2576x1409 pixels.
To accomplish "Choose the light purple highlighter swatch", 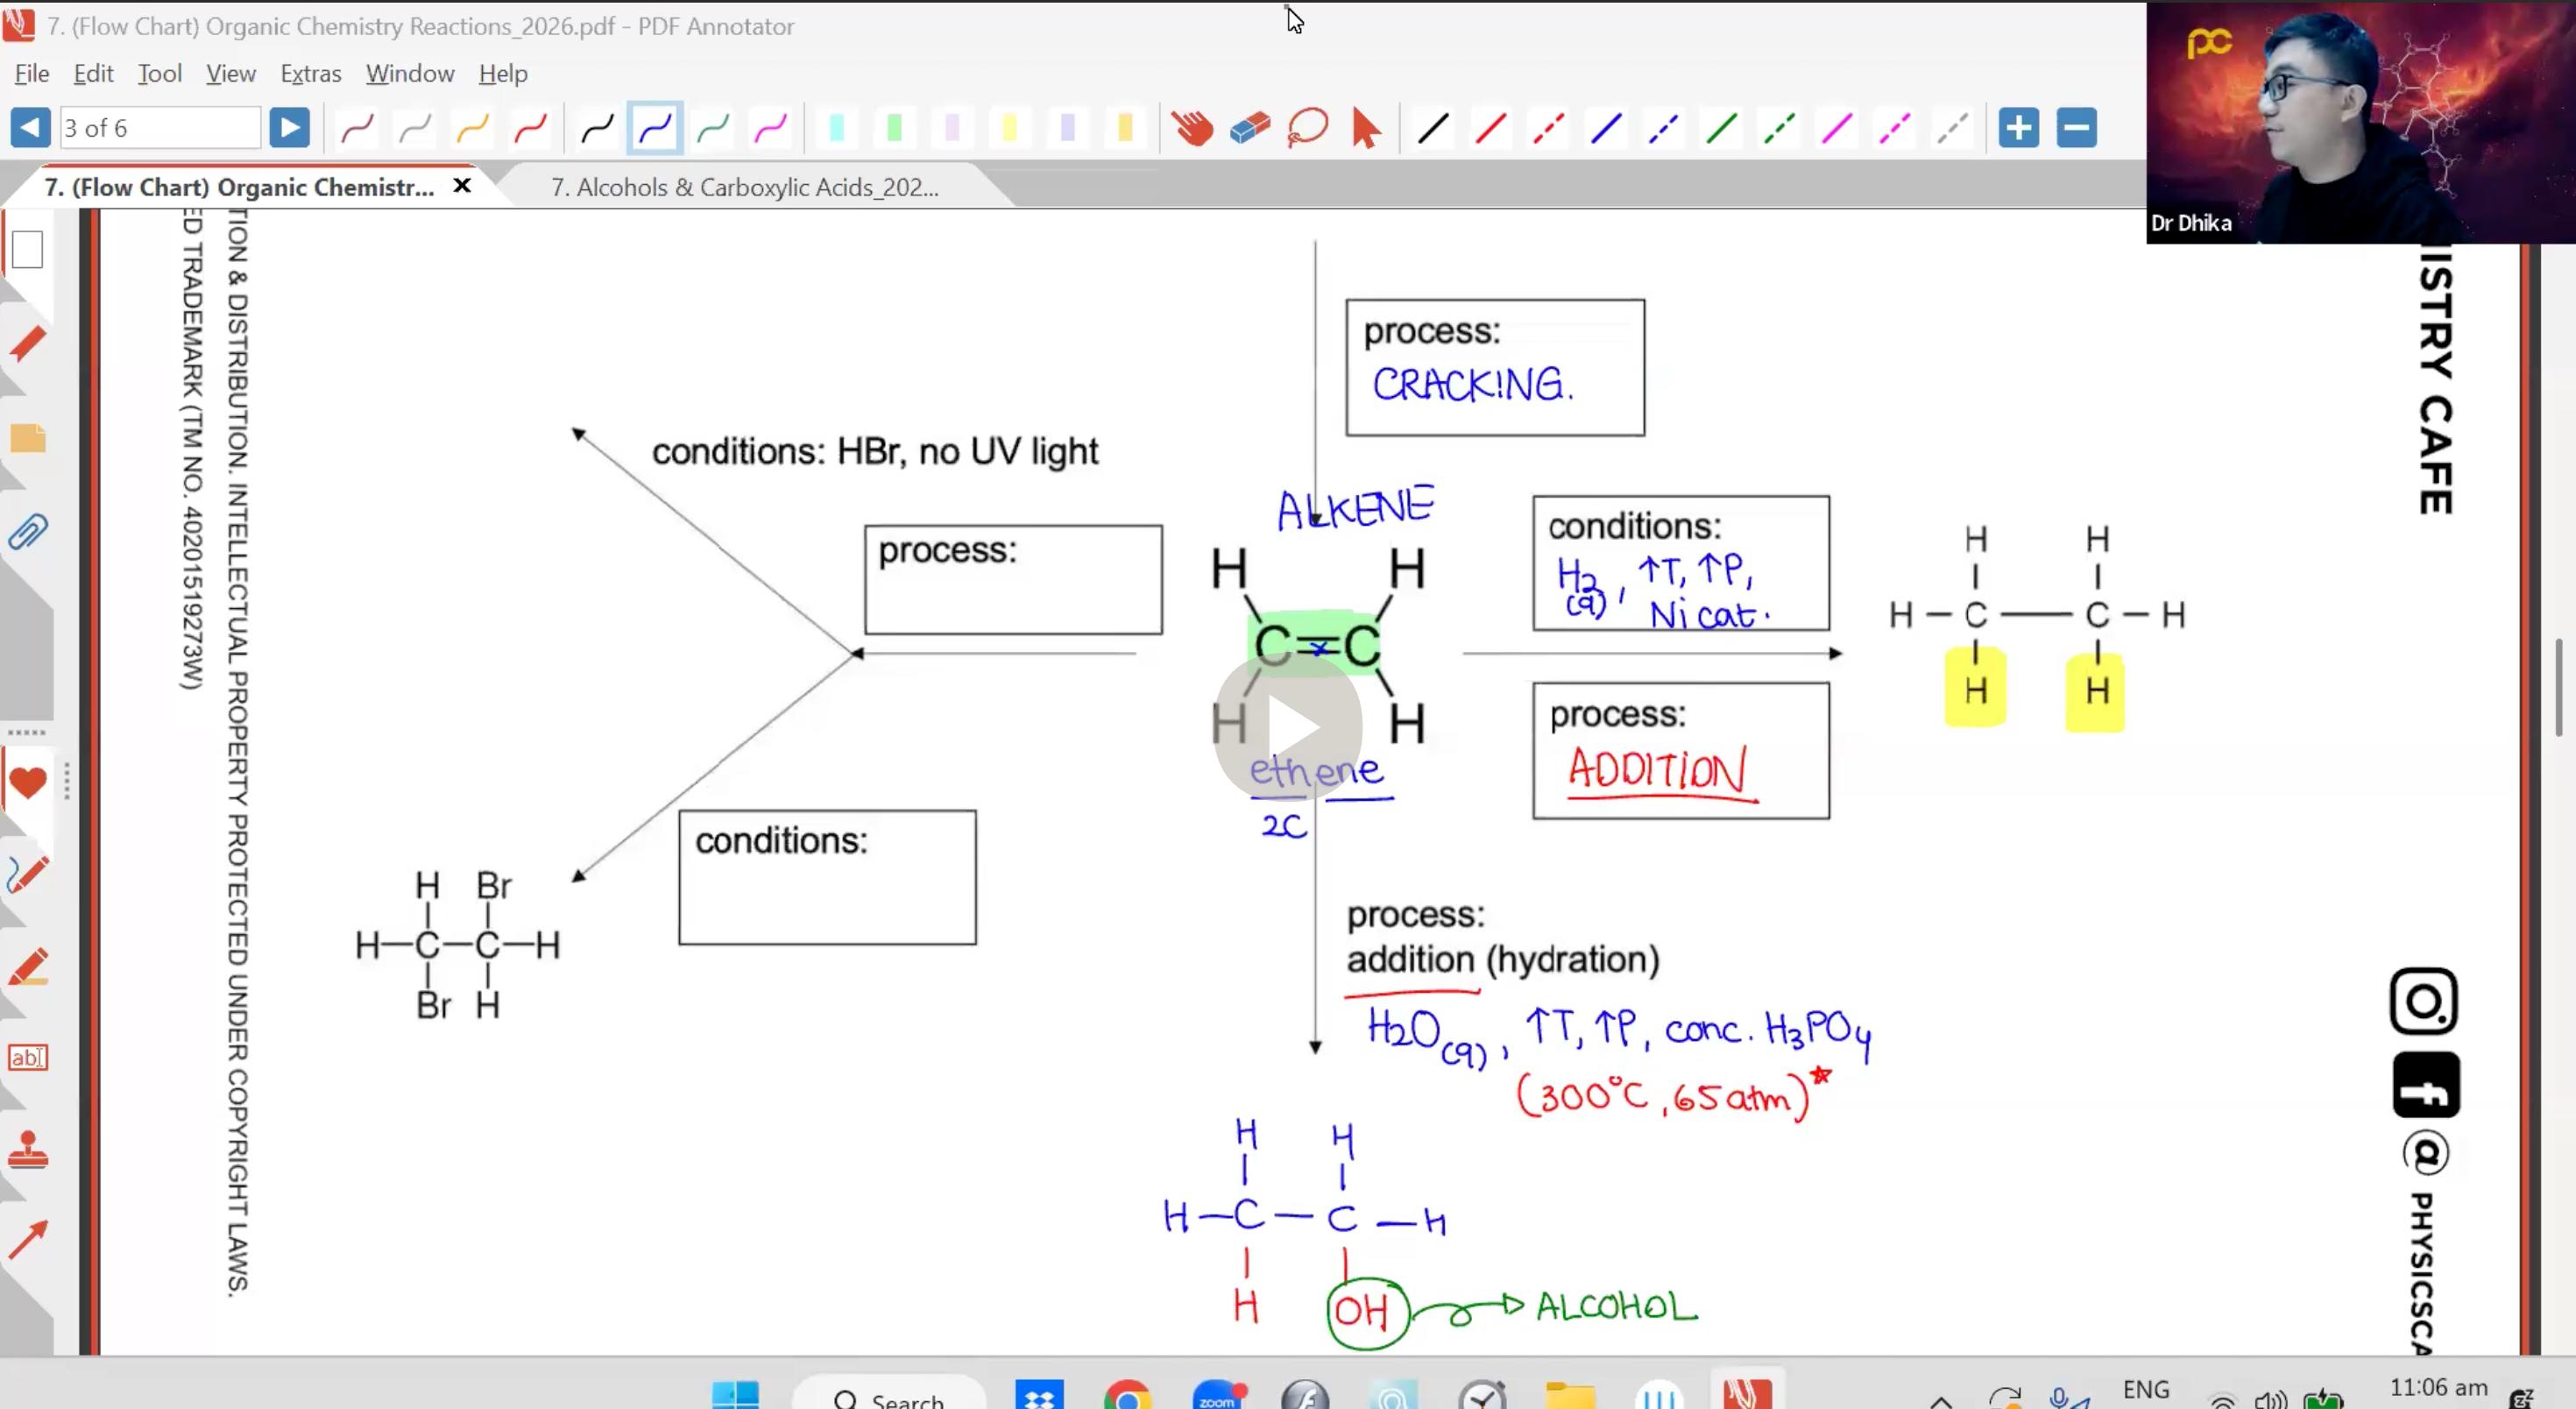I will click(x=952, y=128).
